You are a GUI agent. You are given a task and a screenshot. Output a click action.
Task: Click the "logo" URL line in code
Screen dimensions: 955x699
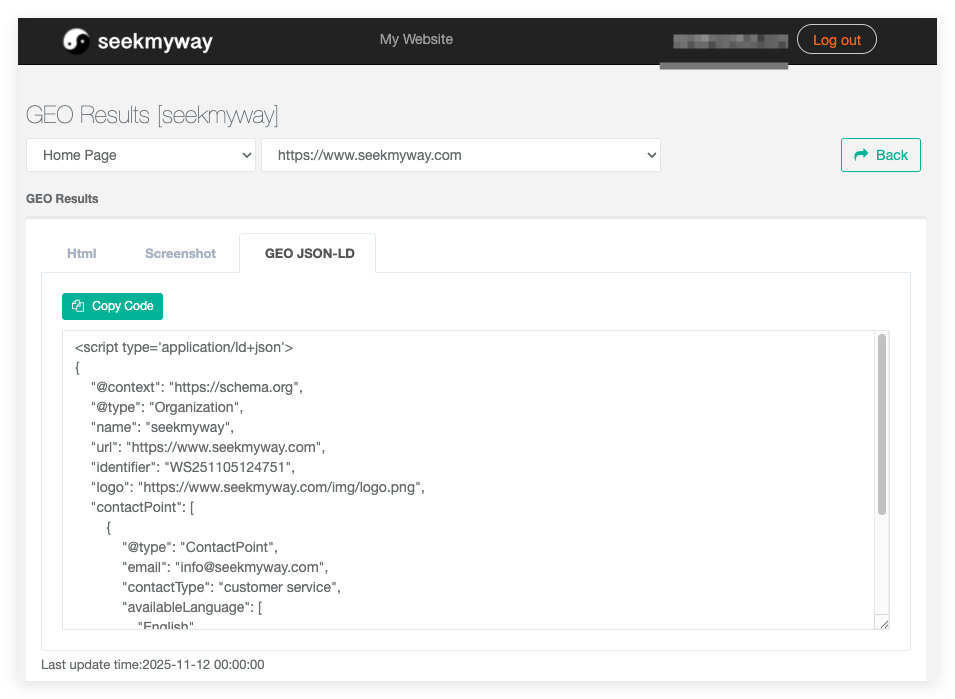258,487
